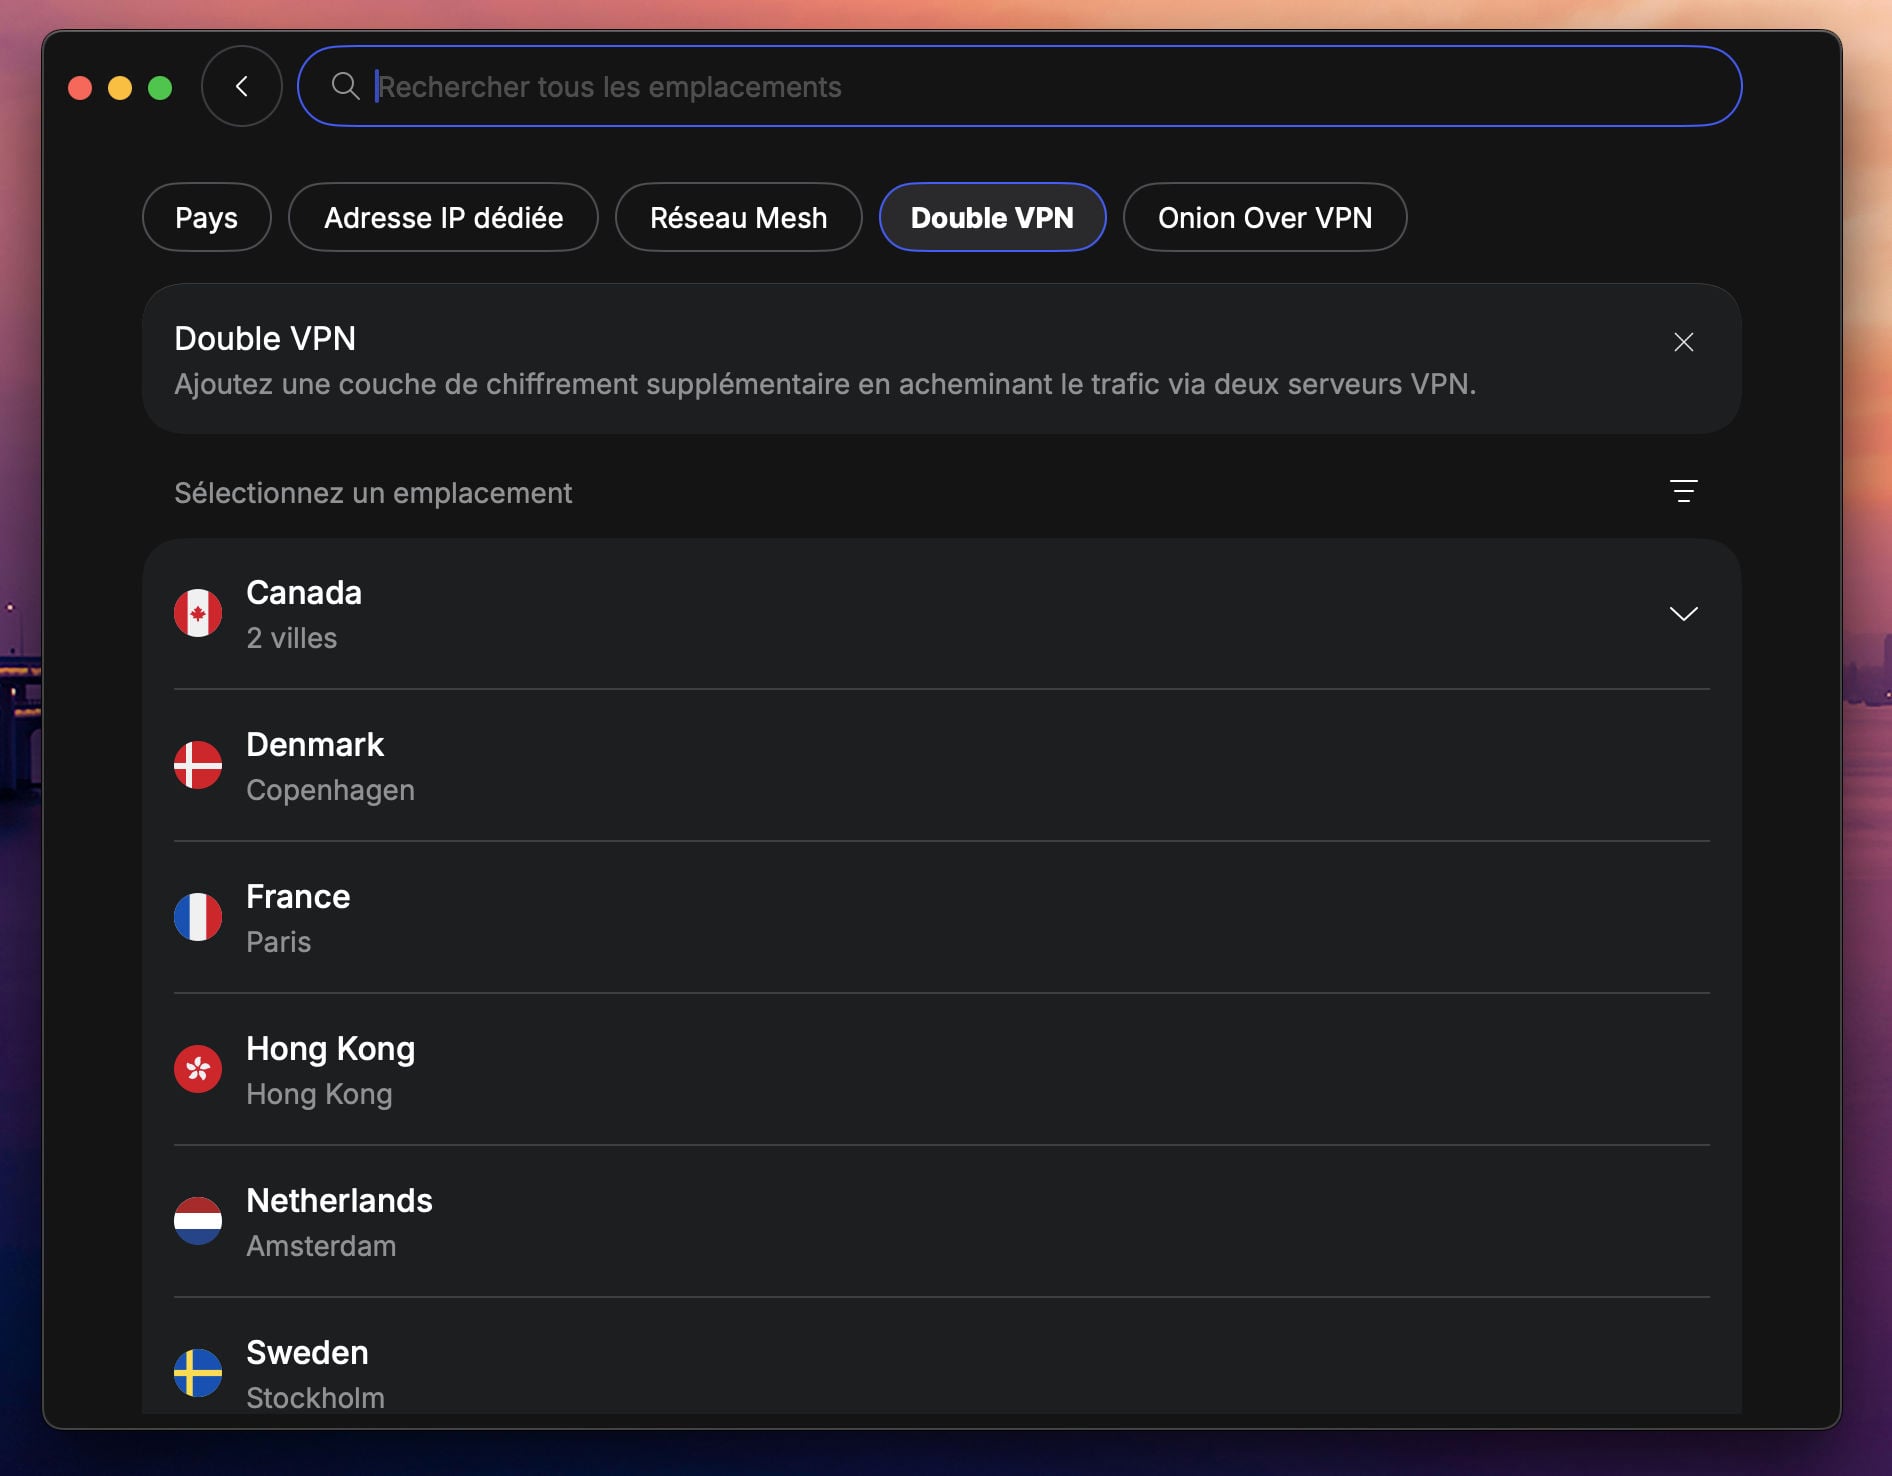Viewport: 1892px width, 1476px height.
Task: Open the location filter options icon
Action: tap(1683, 491)
